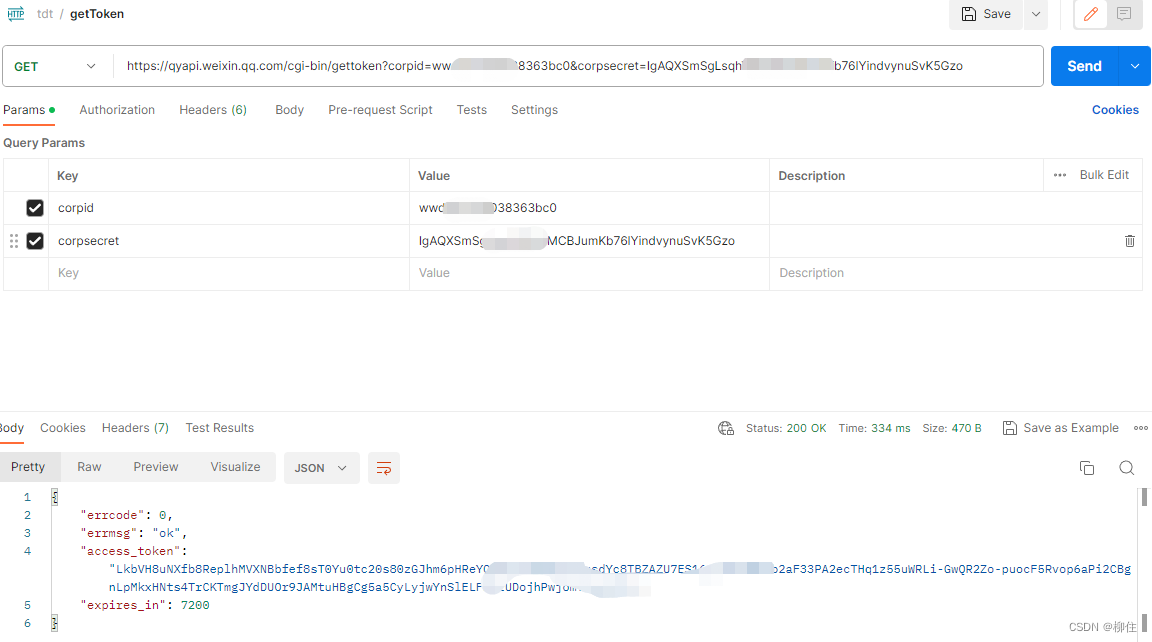Copy the response body icon
The image size is (1152, 642).
(x=1087, y=468)
